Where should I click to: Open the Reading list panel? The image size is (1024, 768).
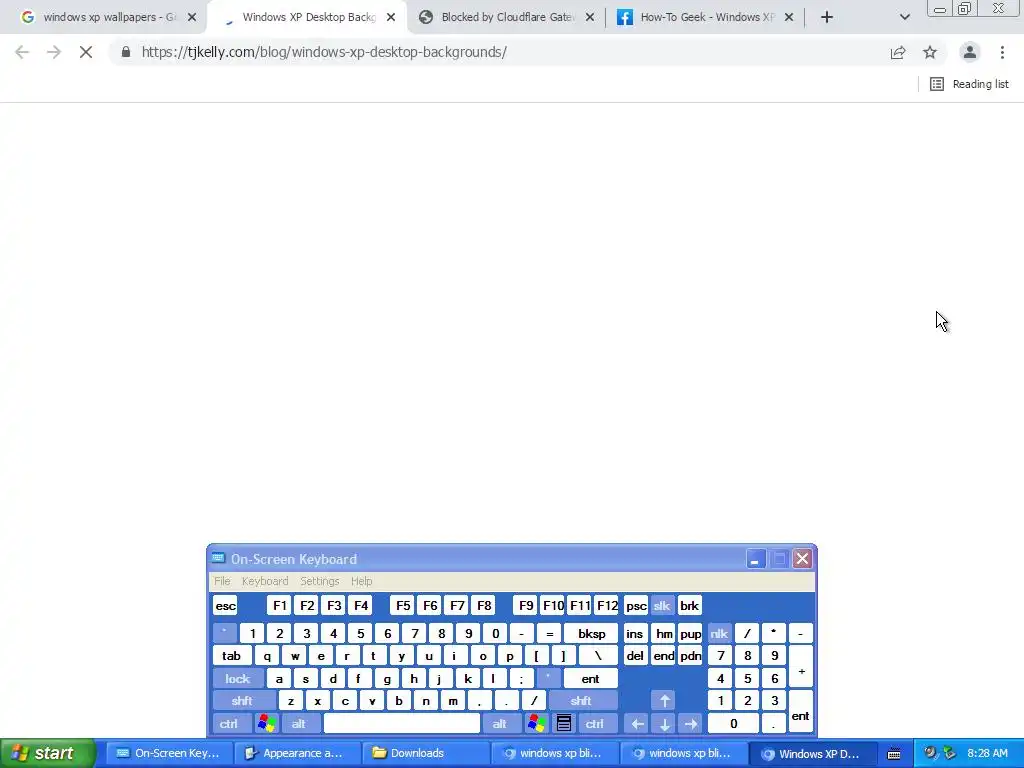pos(969,84)
